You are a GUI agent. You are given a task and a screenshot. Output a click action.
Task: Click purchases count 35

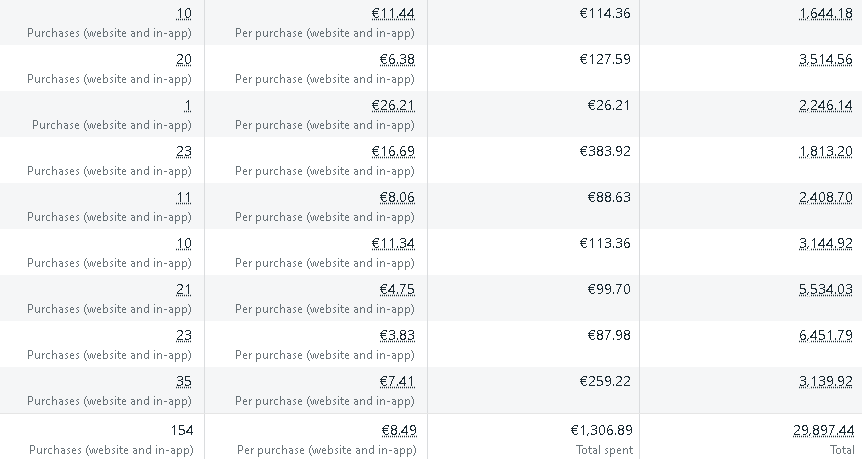[184, 381]
